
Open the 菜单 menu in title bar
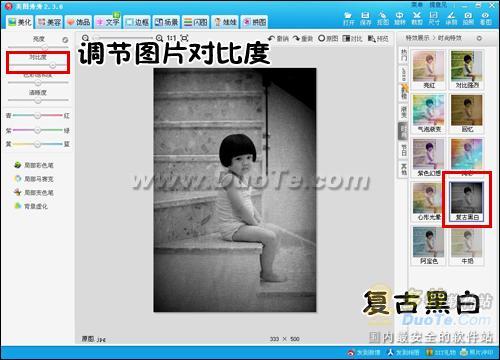tap(417, 5)
